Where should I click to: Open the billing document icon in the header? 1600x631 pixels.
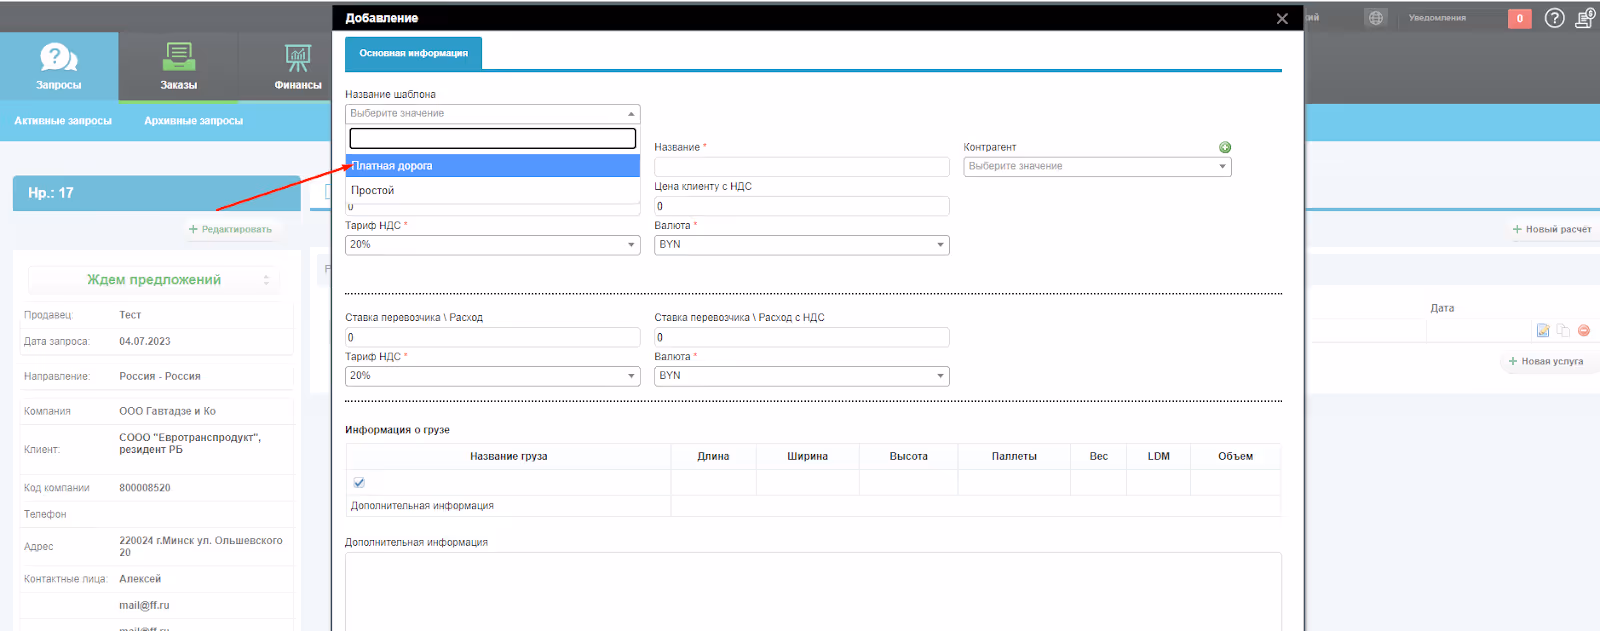click(x=1585, y=18)
